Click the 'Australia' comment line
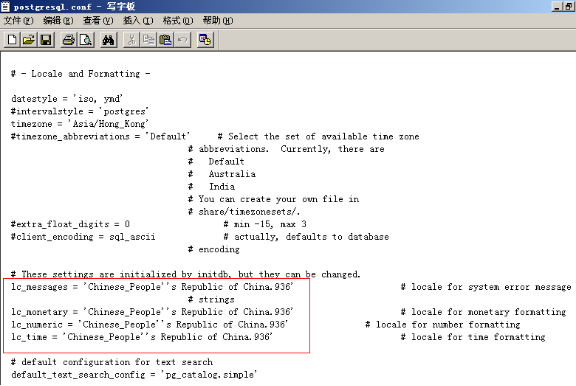The width and height of the screenshot is (576, 386). pyautogui.click(x=222, y=174)
